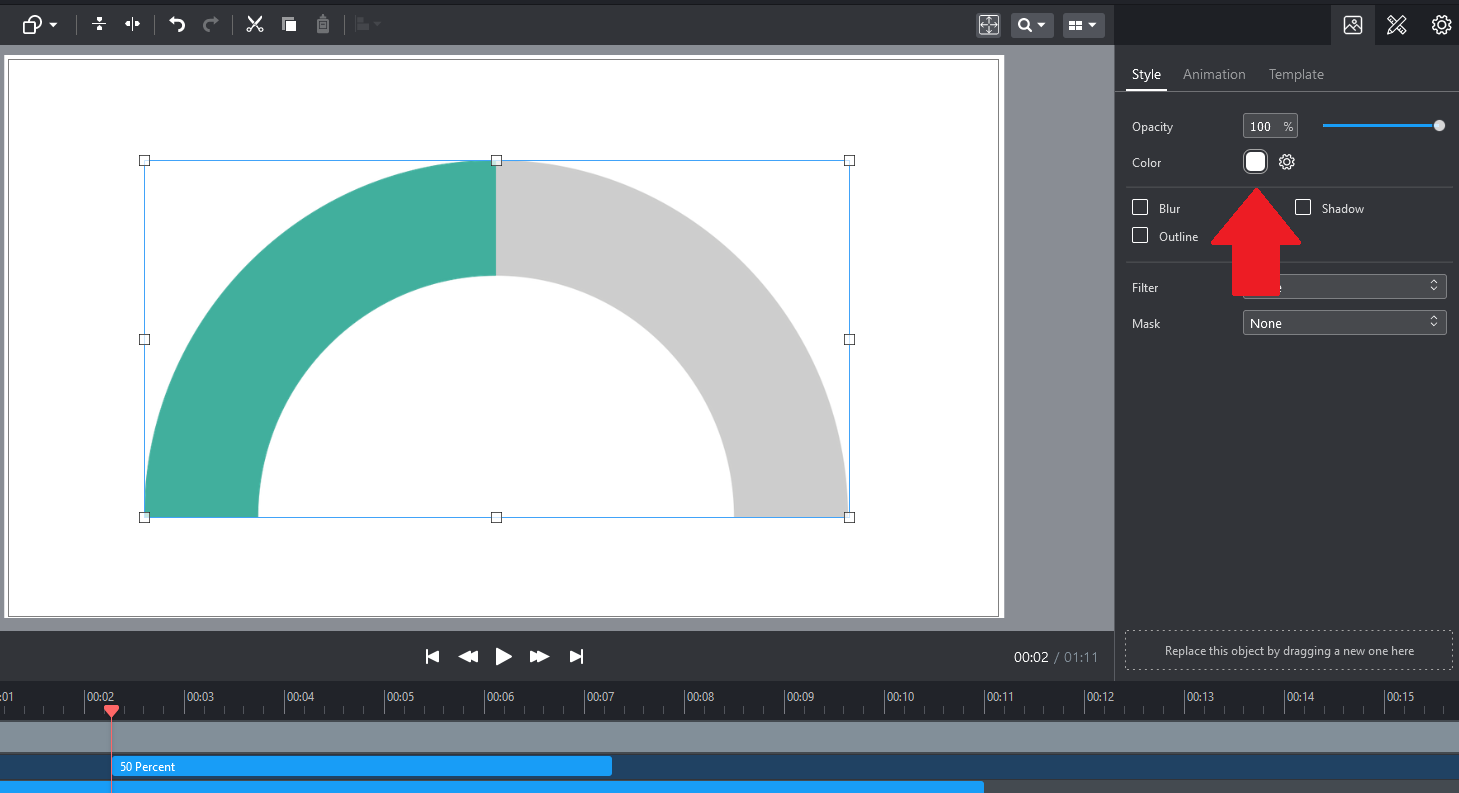Jump to the end of the video

[576, 656]
